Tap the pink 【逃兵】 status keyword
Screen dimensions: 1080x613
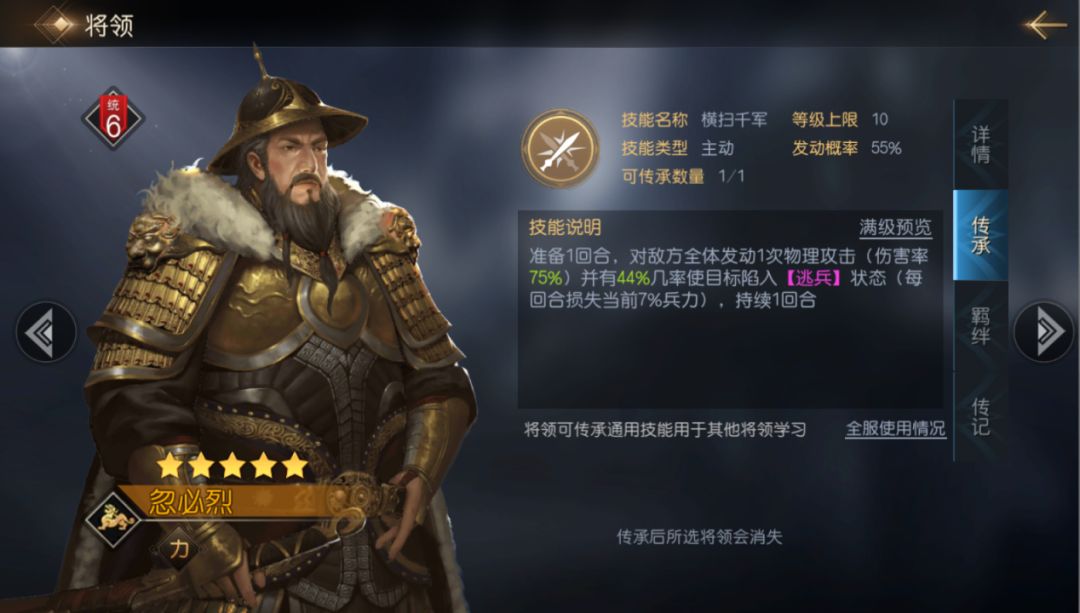point(813,278)
